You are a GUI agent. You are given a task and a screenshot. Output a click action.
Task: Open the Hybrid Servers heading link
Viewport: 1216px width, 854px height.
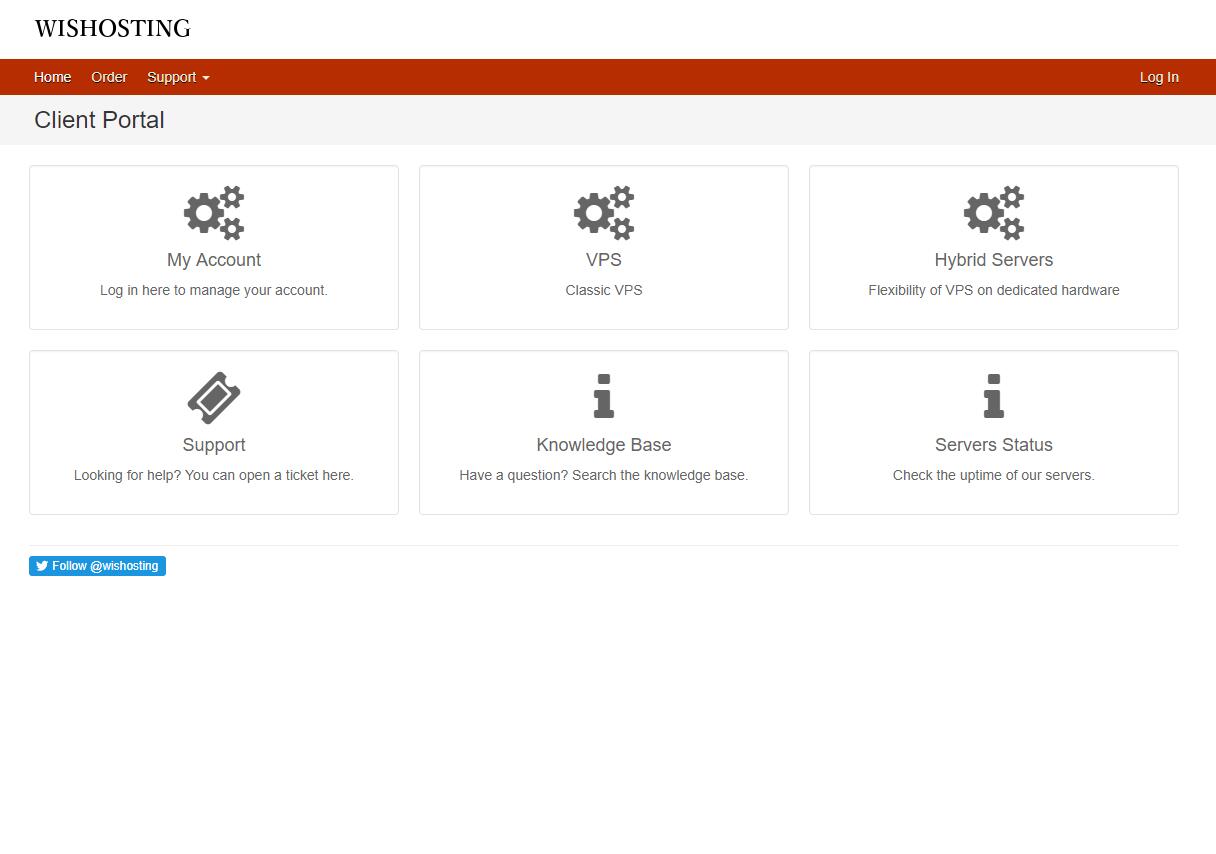coord(994,260)
